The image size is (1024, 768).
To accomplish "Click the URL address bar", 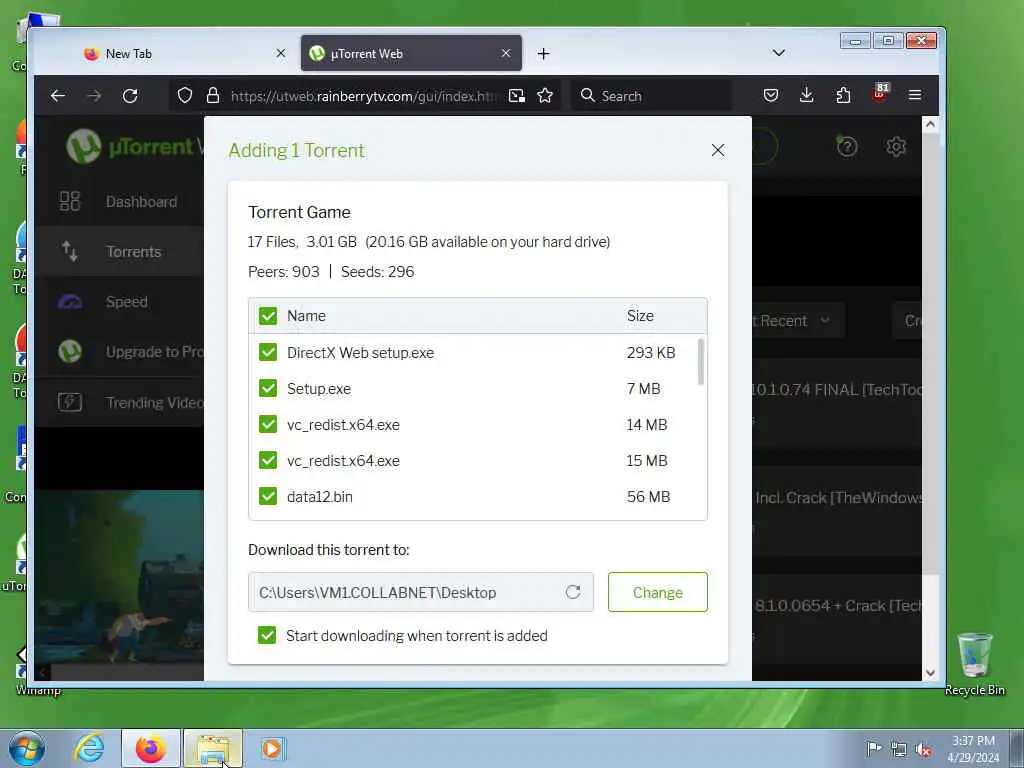I will coord(364,96).
